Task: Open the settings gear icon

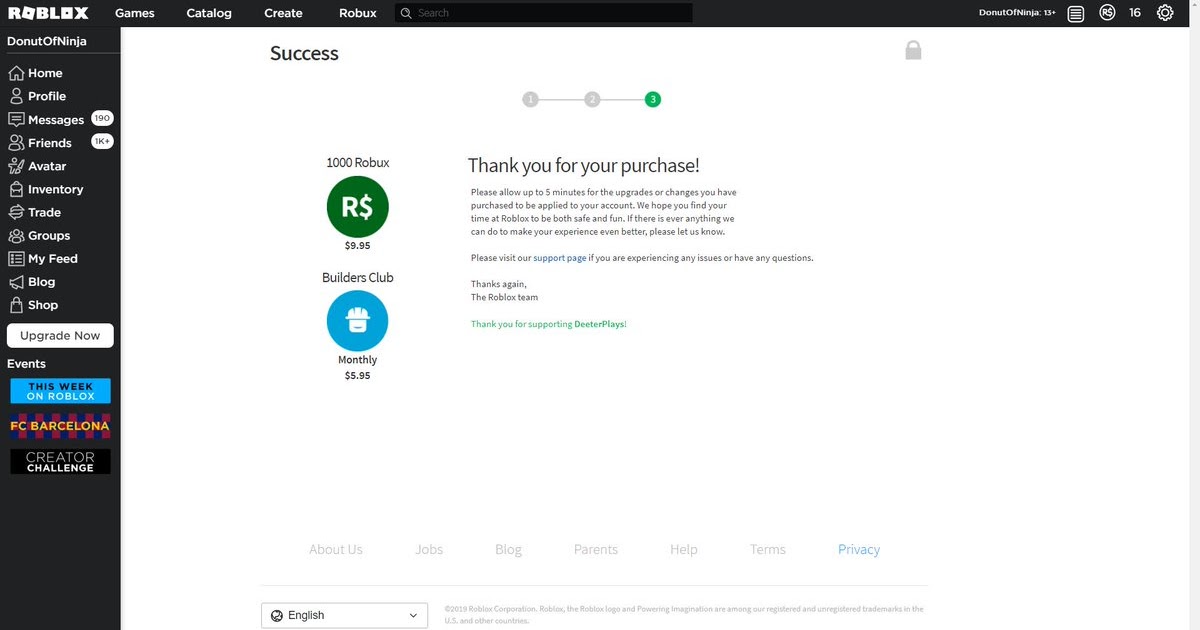Action: coord(1165,13)
